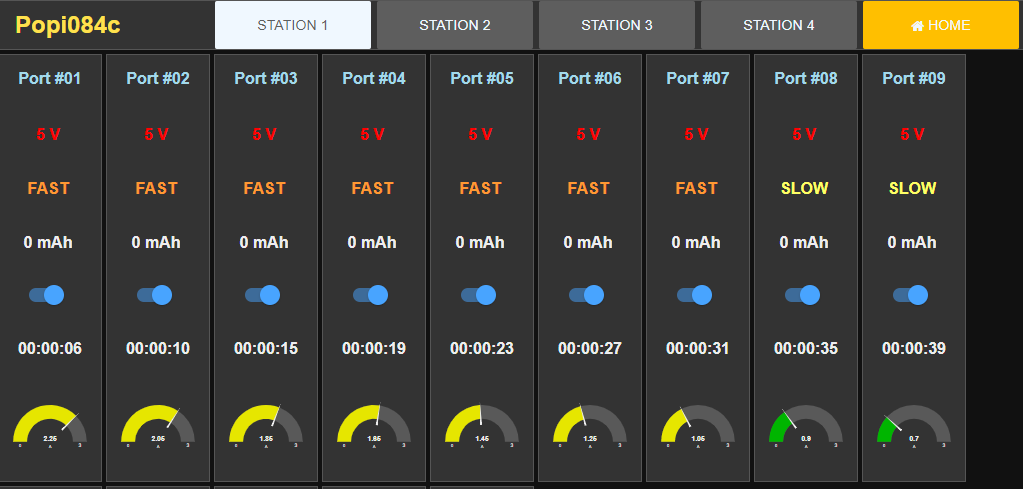Viewport: 1023px width, 489px height.
Task: Click the Port #04 yellow gauge
Action: coord(374,425)
